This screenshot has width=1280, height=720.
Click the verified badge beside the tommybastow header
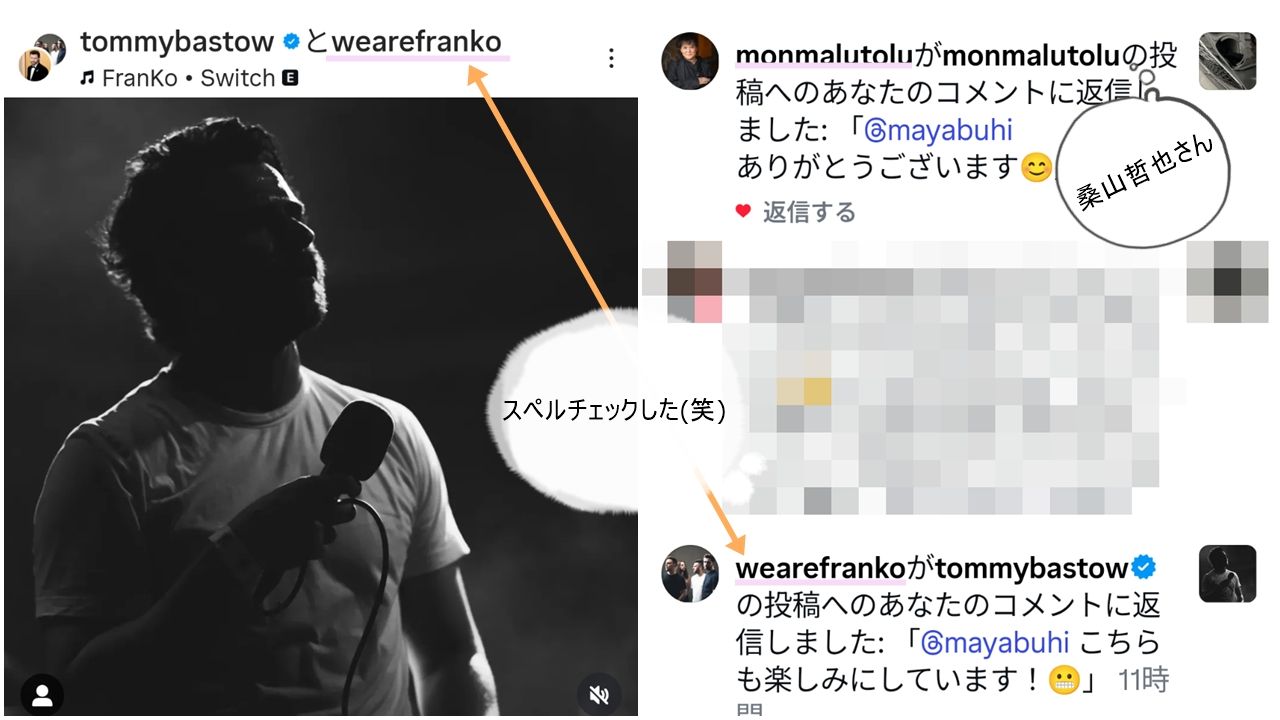291,42
